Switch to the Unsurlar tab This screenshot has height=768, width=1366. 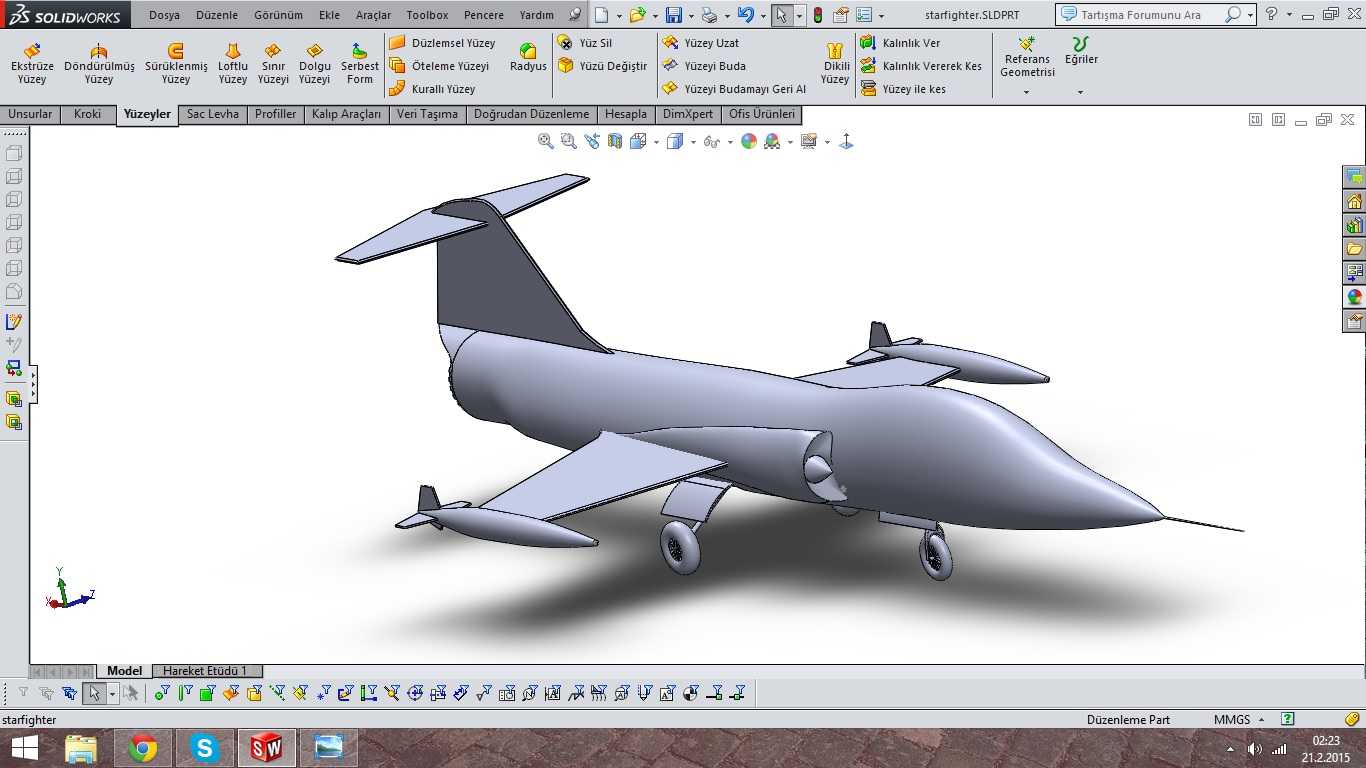[30, 114]
